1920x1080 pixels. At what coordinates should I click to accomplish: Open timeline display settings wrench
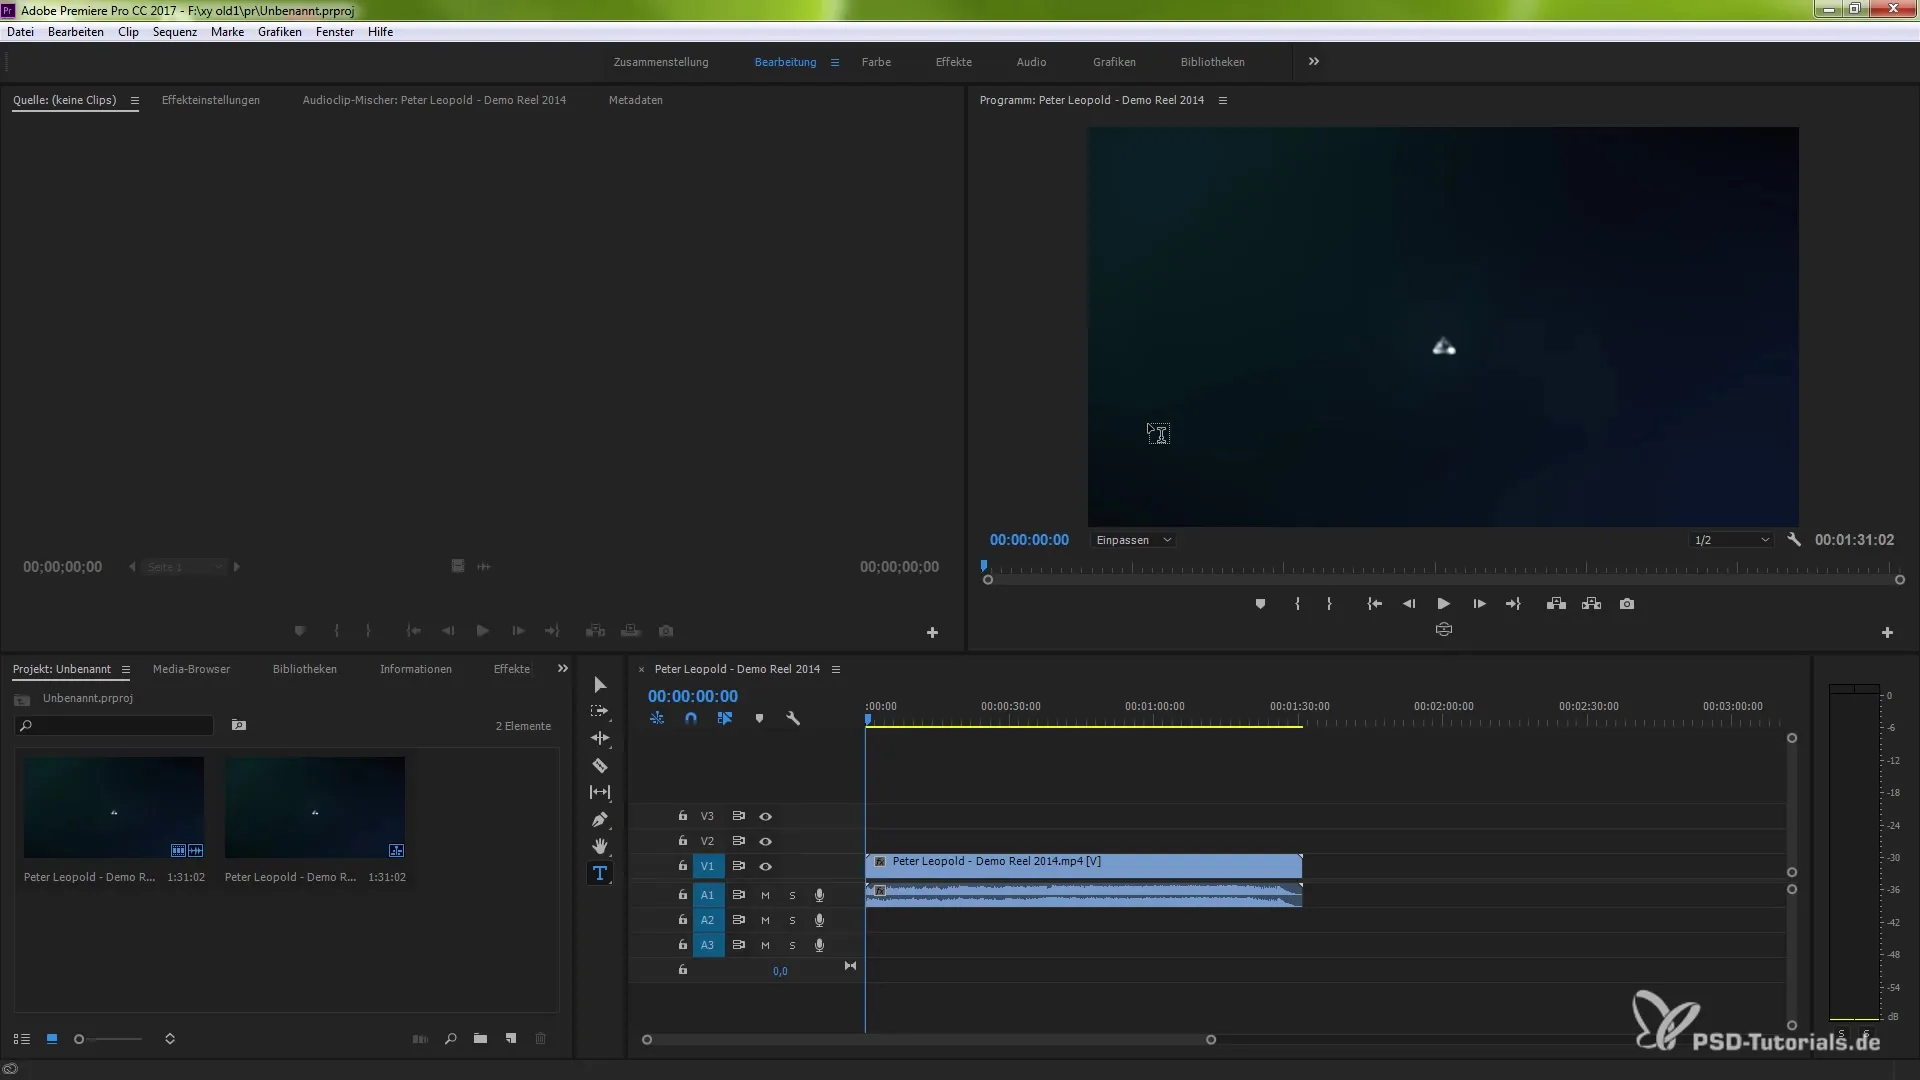793,718
